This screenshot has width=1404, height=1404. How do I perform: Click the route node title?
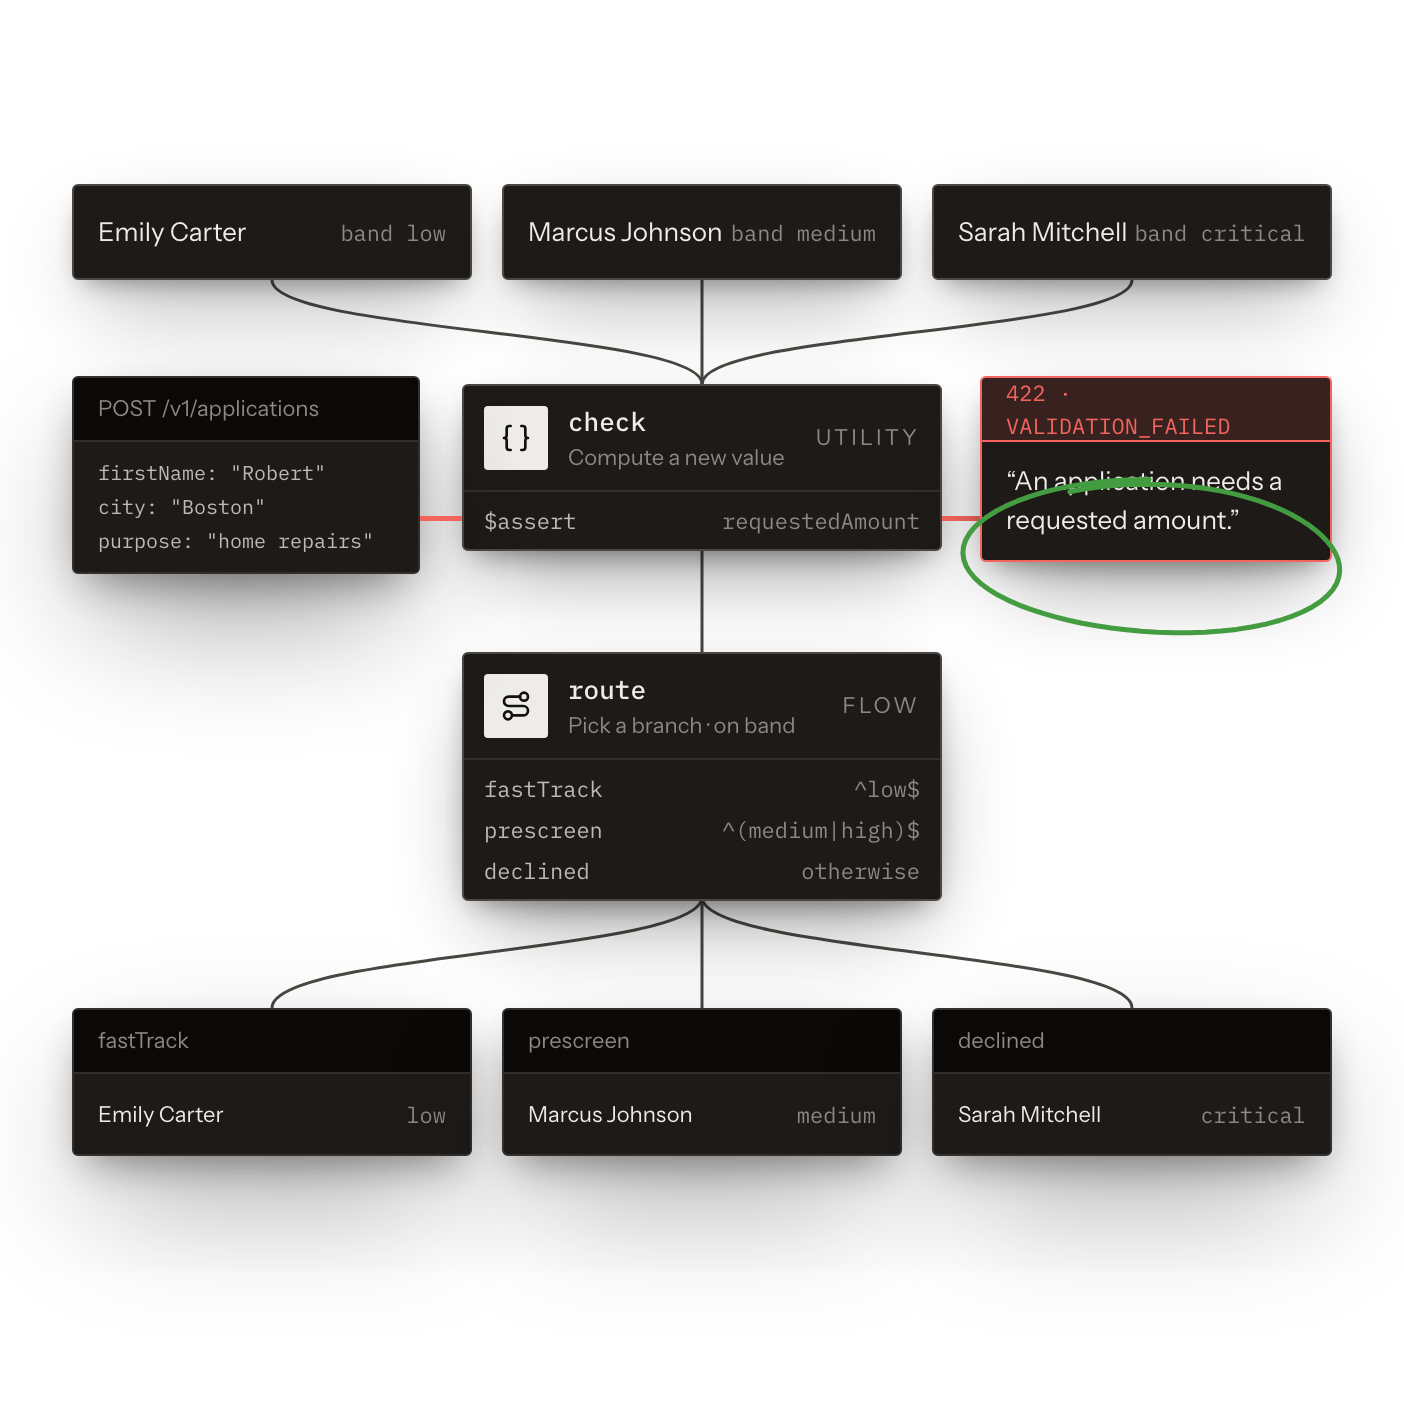click(607, 690)
